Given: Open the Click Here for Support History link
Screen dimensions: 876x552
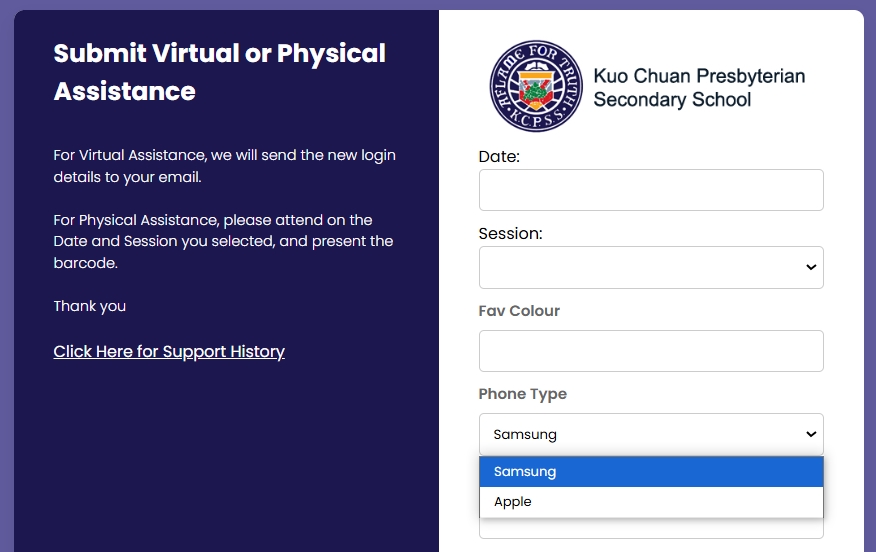Looking at the screenshot, I should (169, 351).
